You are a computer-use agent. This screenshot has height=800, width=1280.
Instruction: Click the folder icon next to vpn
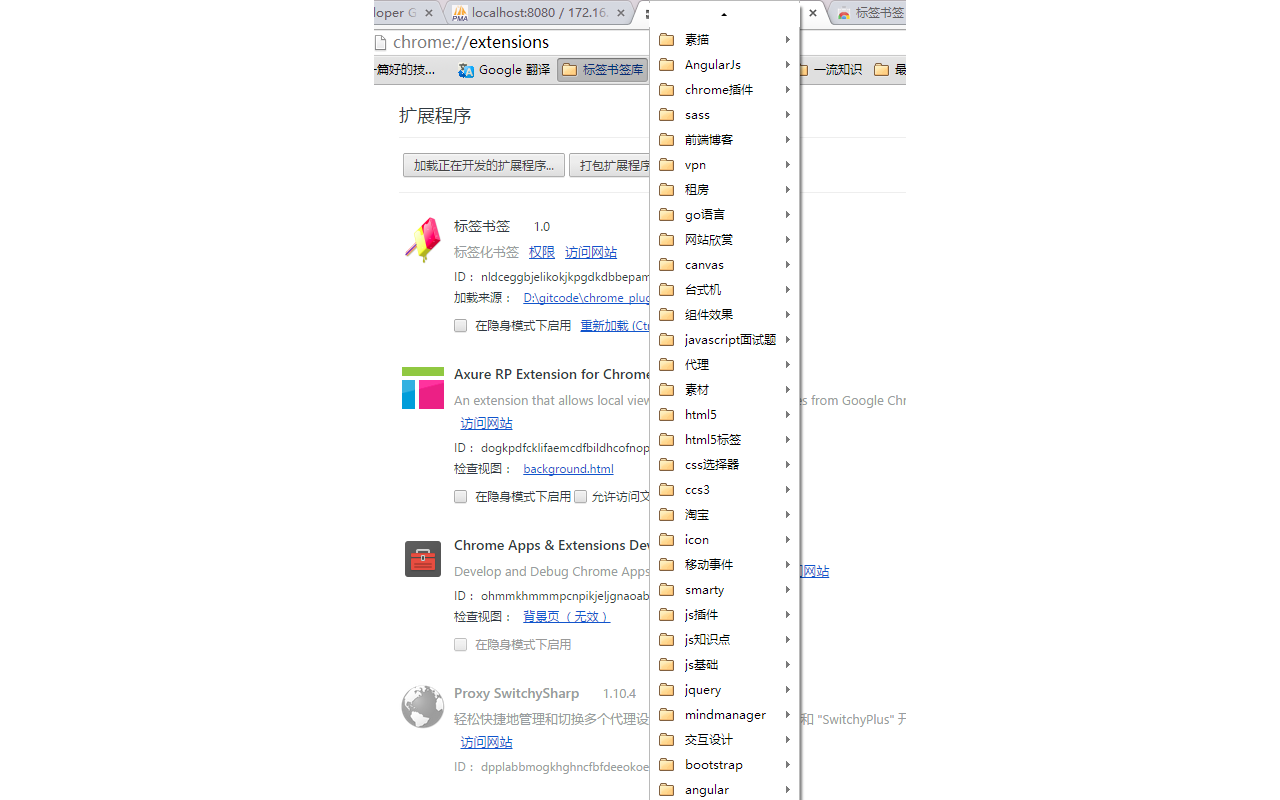(x=667, y=164)
